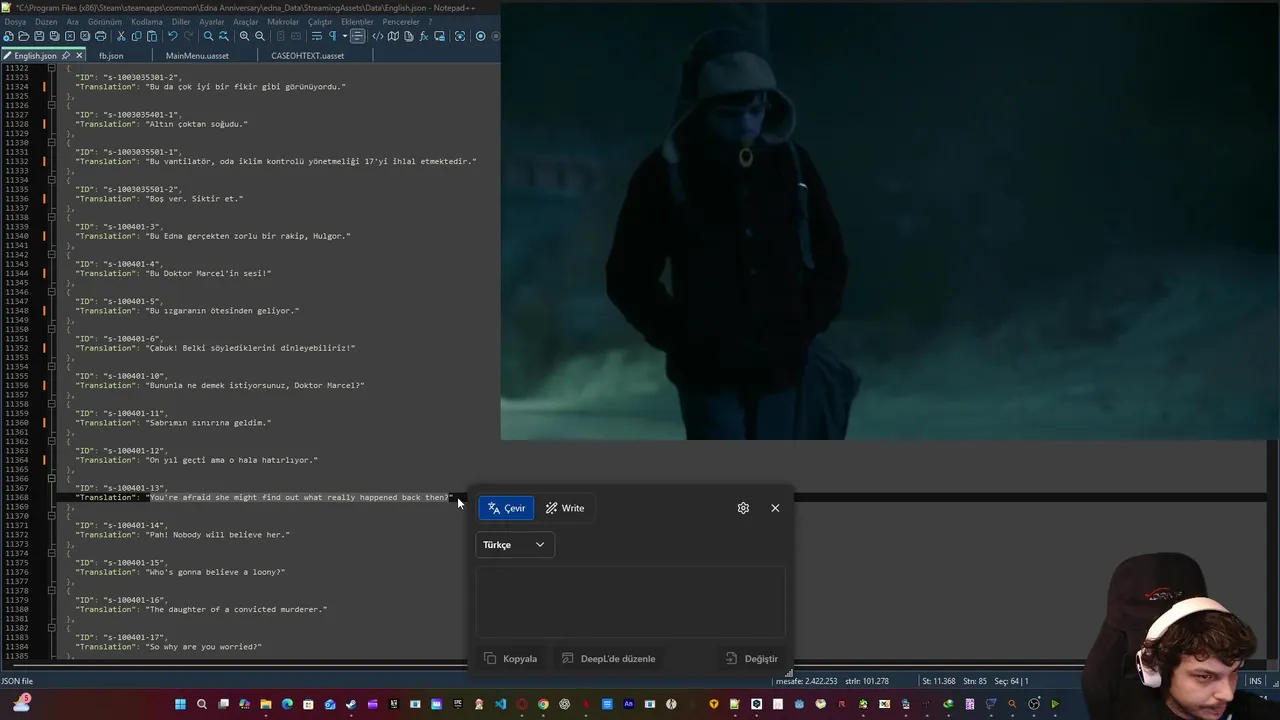Print the current document
The height and width of the screenshot is (720, 1280).
[100, 36]
